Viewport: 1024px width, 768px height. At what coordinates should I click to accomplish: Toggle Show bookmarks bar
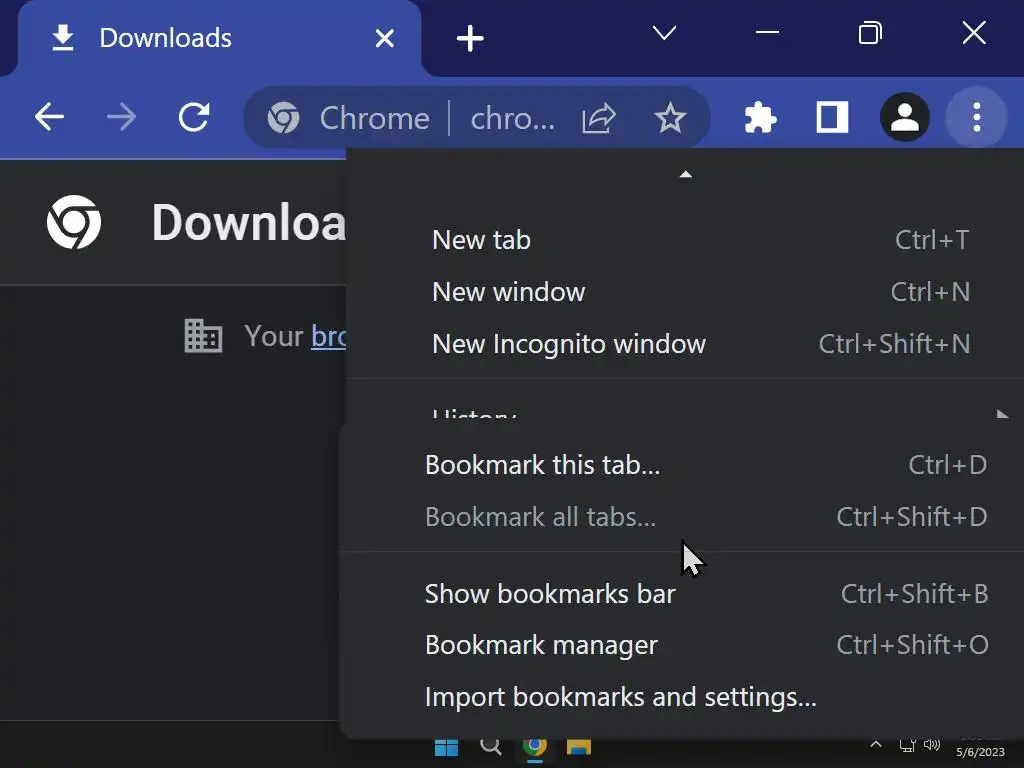(x=681, y=594)
